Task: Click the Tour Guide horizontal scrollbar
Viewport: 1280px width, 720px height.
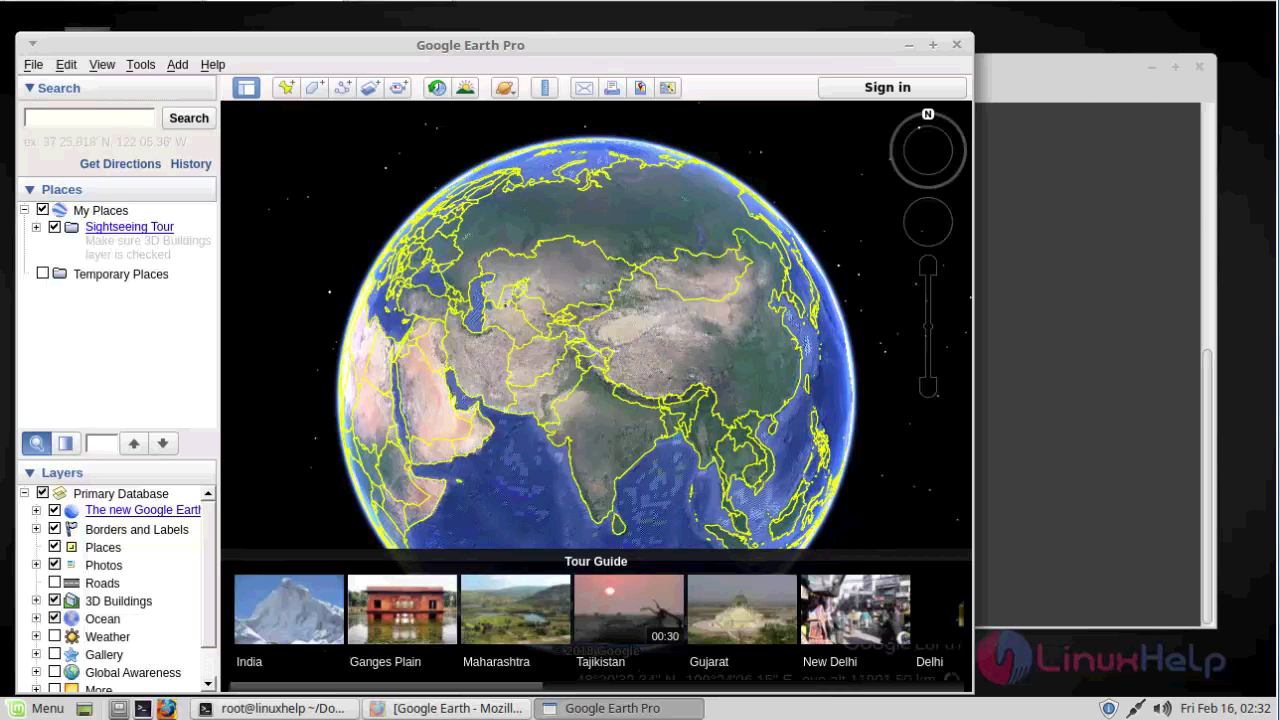Action: 386,686
